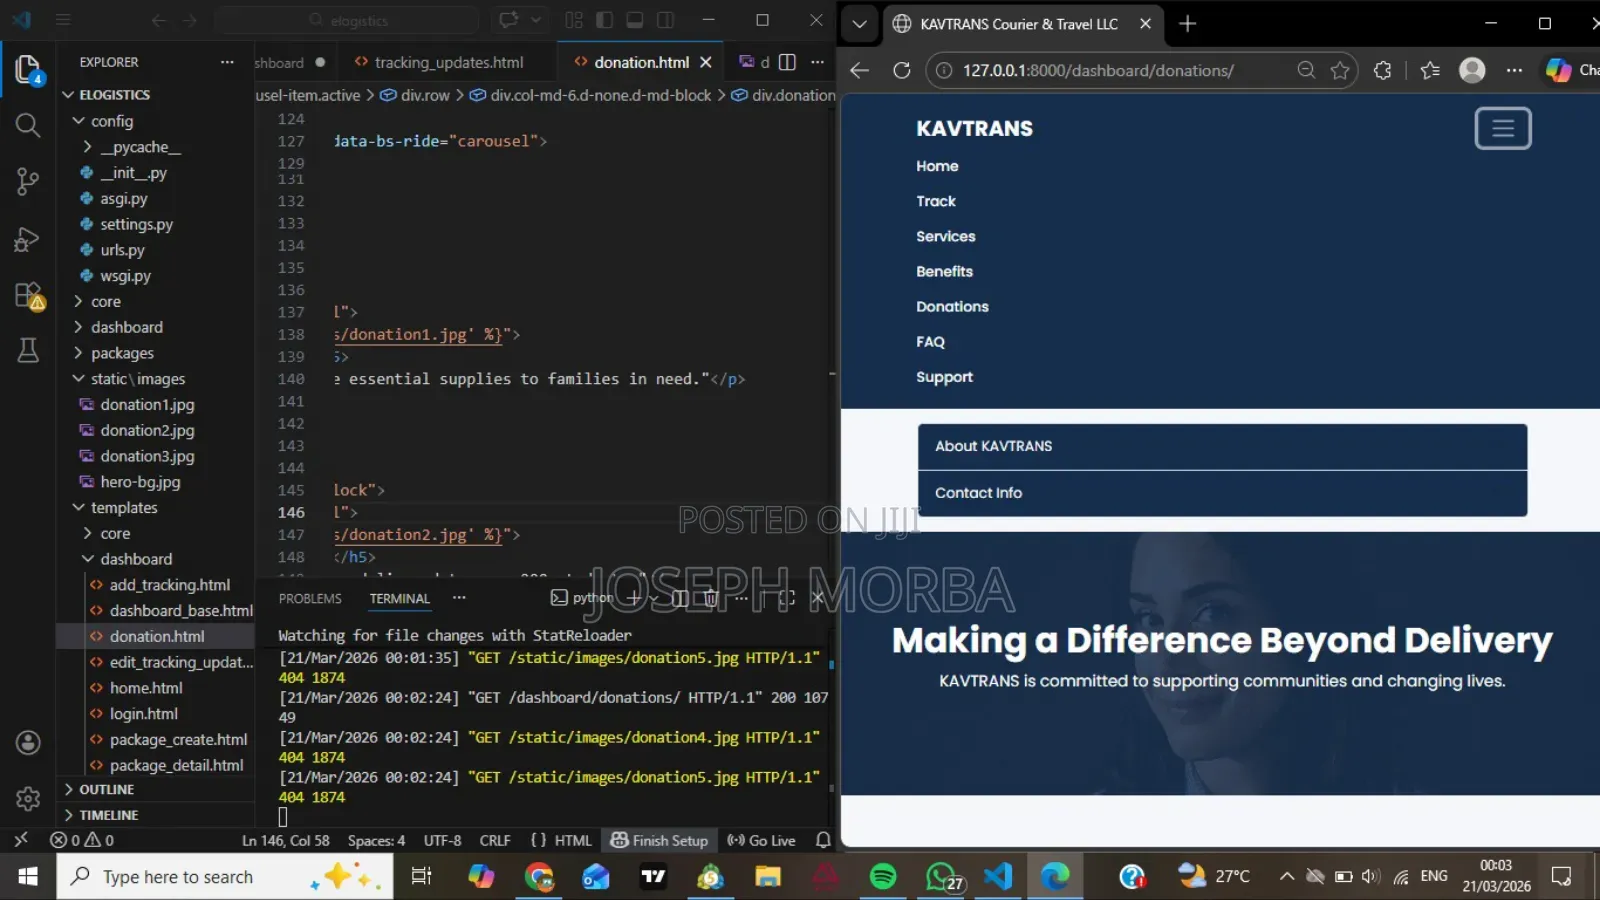Select the TERMINAL panel tab
The image size is (1600, 900).
(x=399, y=598)
